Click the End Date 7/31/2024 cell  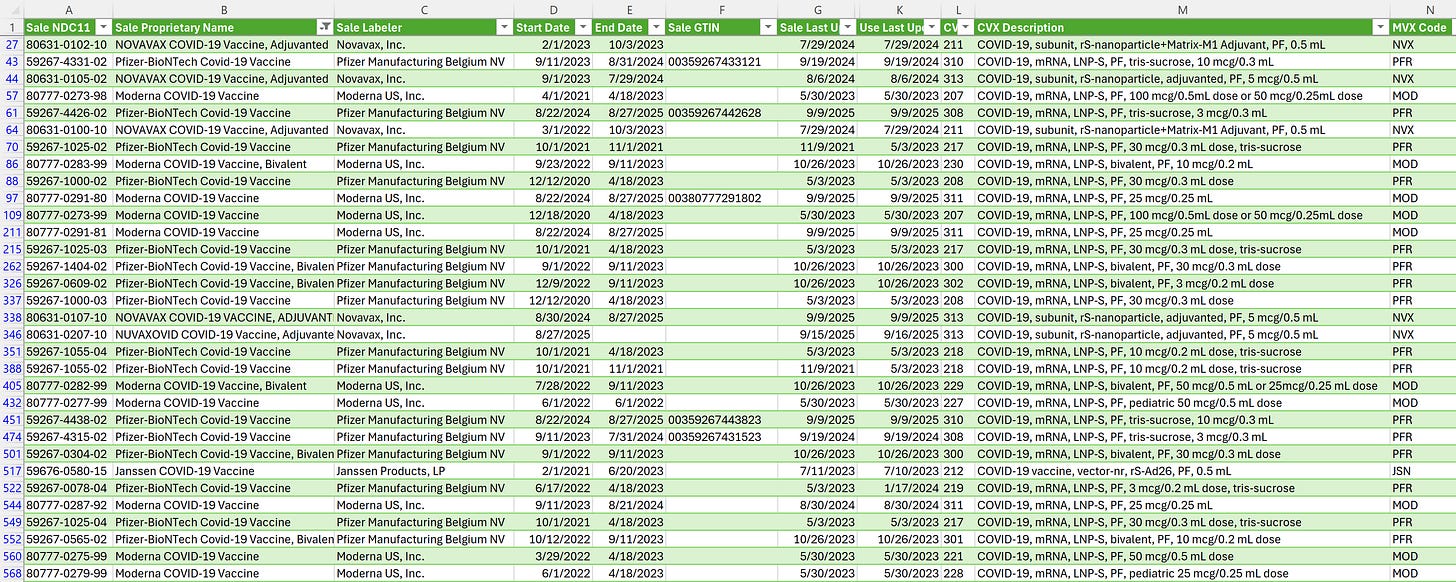[629, 437]
